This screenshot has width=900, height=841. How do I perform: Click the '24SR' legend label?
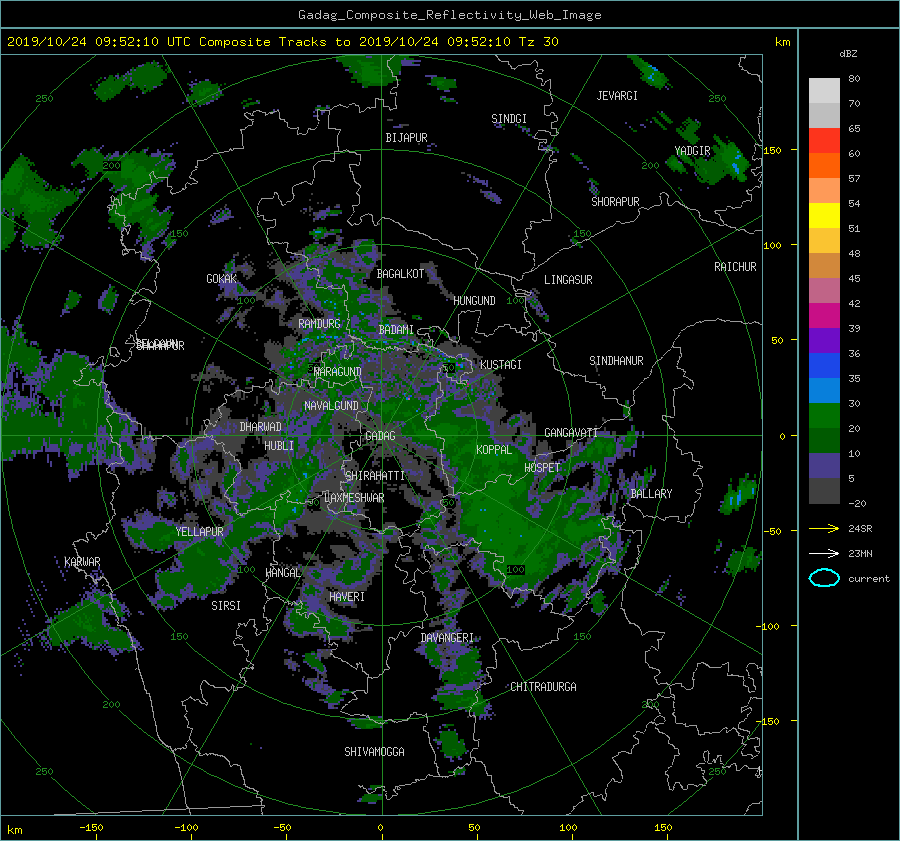860,529
